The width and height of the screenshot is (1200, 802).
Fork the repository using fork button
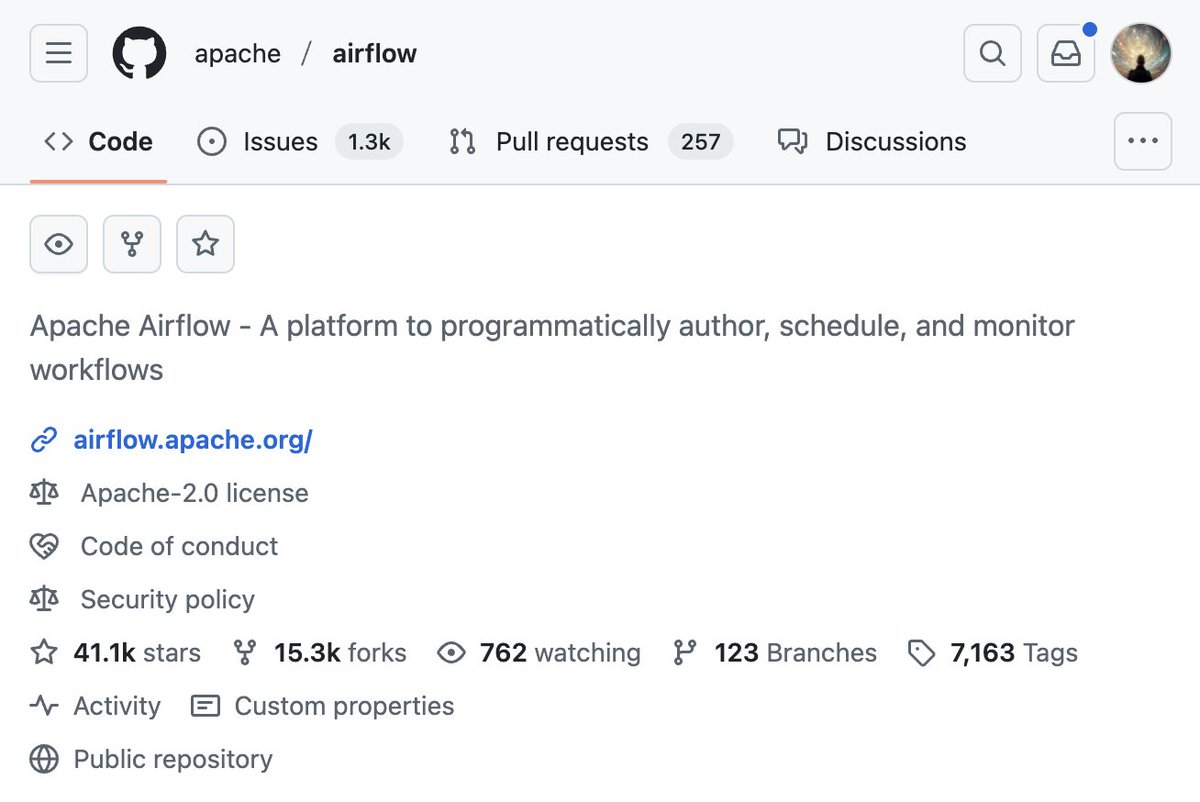(x=132, y=244)
